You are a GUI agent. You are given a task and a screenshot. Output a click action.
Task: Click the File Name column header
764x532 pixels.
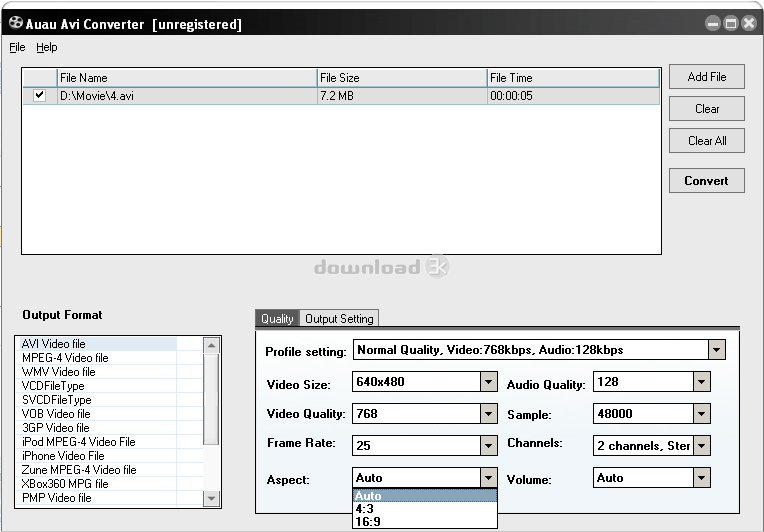point(187,78)
